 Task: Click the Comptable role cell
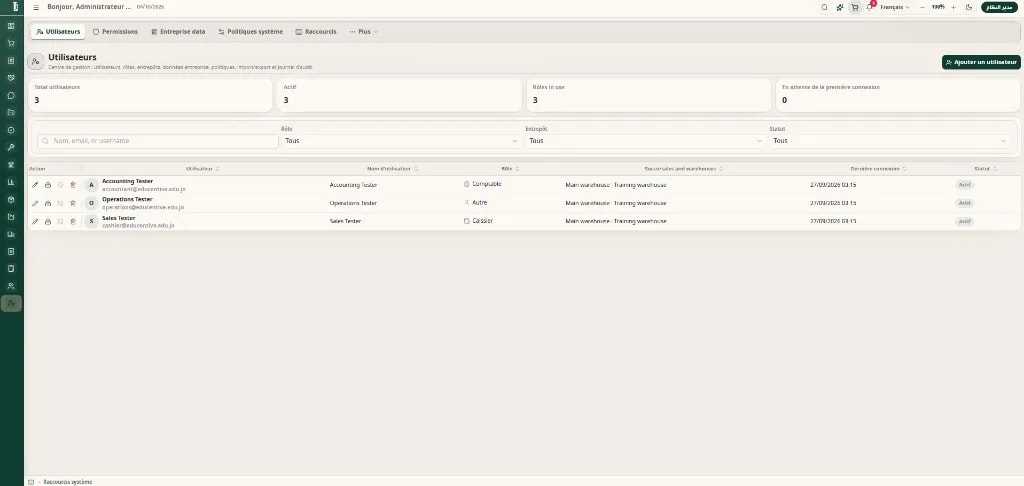tap(483, 184)
